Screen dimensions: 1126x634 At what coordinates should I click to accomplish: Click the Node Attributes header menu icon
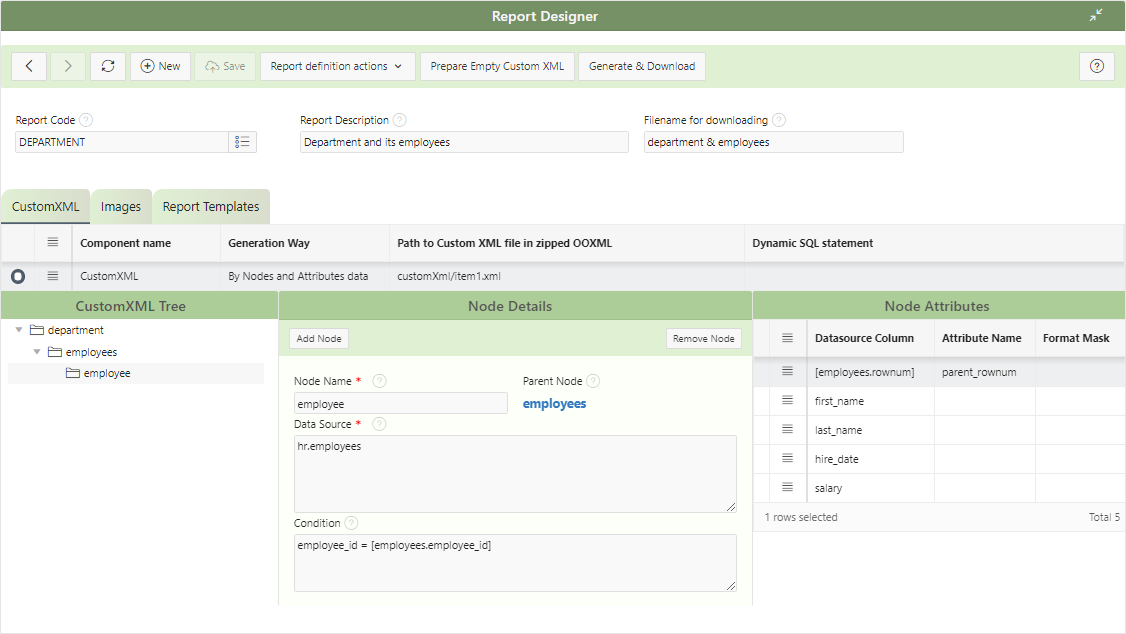click(787, 338)
